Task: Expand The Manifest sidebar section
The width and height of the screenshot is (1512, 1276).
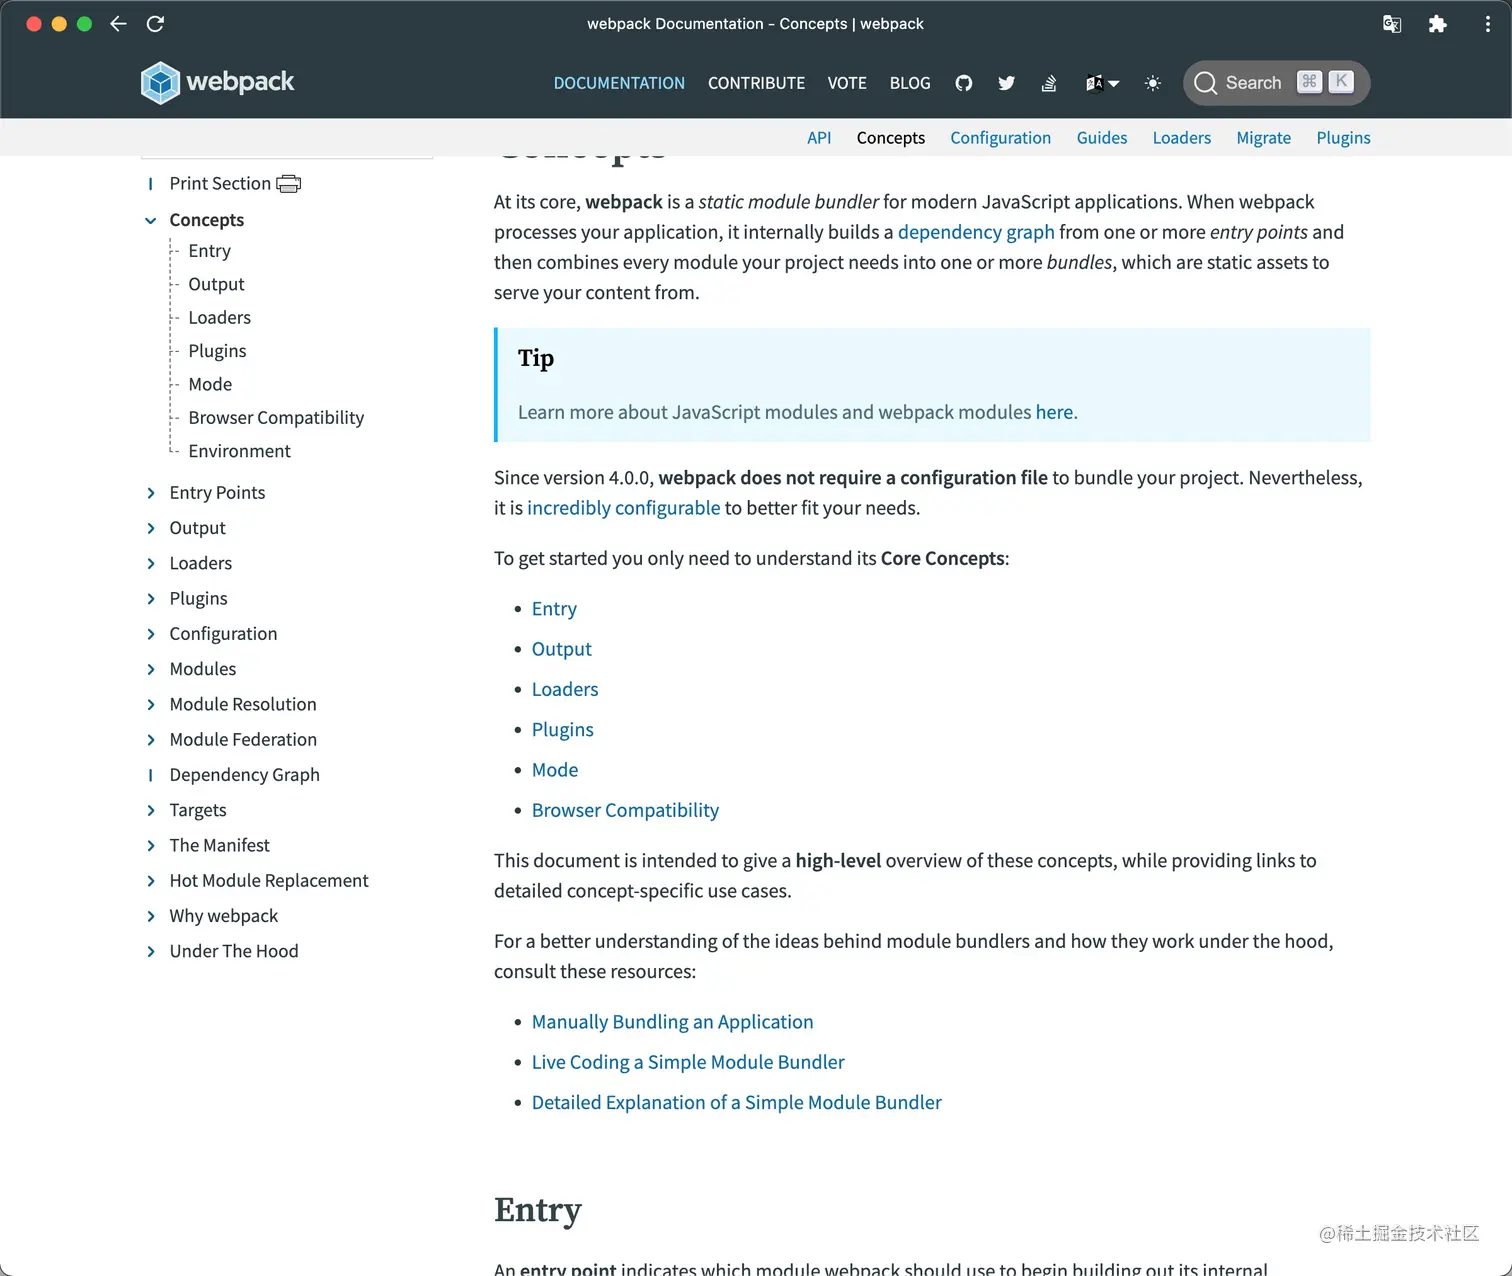Action: 151,846
